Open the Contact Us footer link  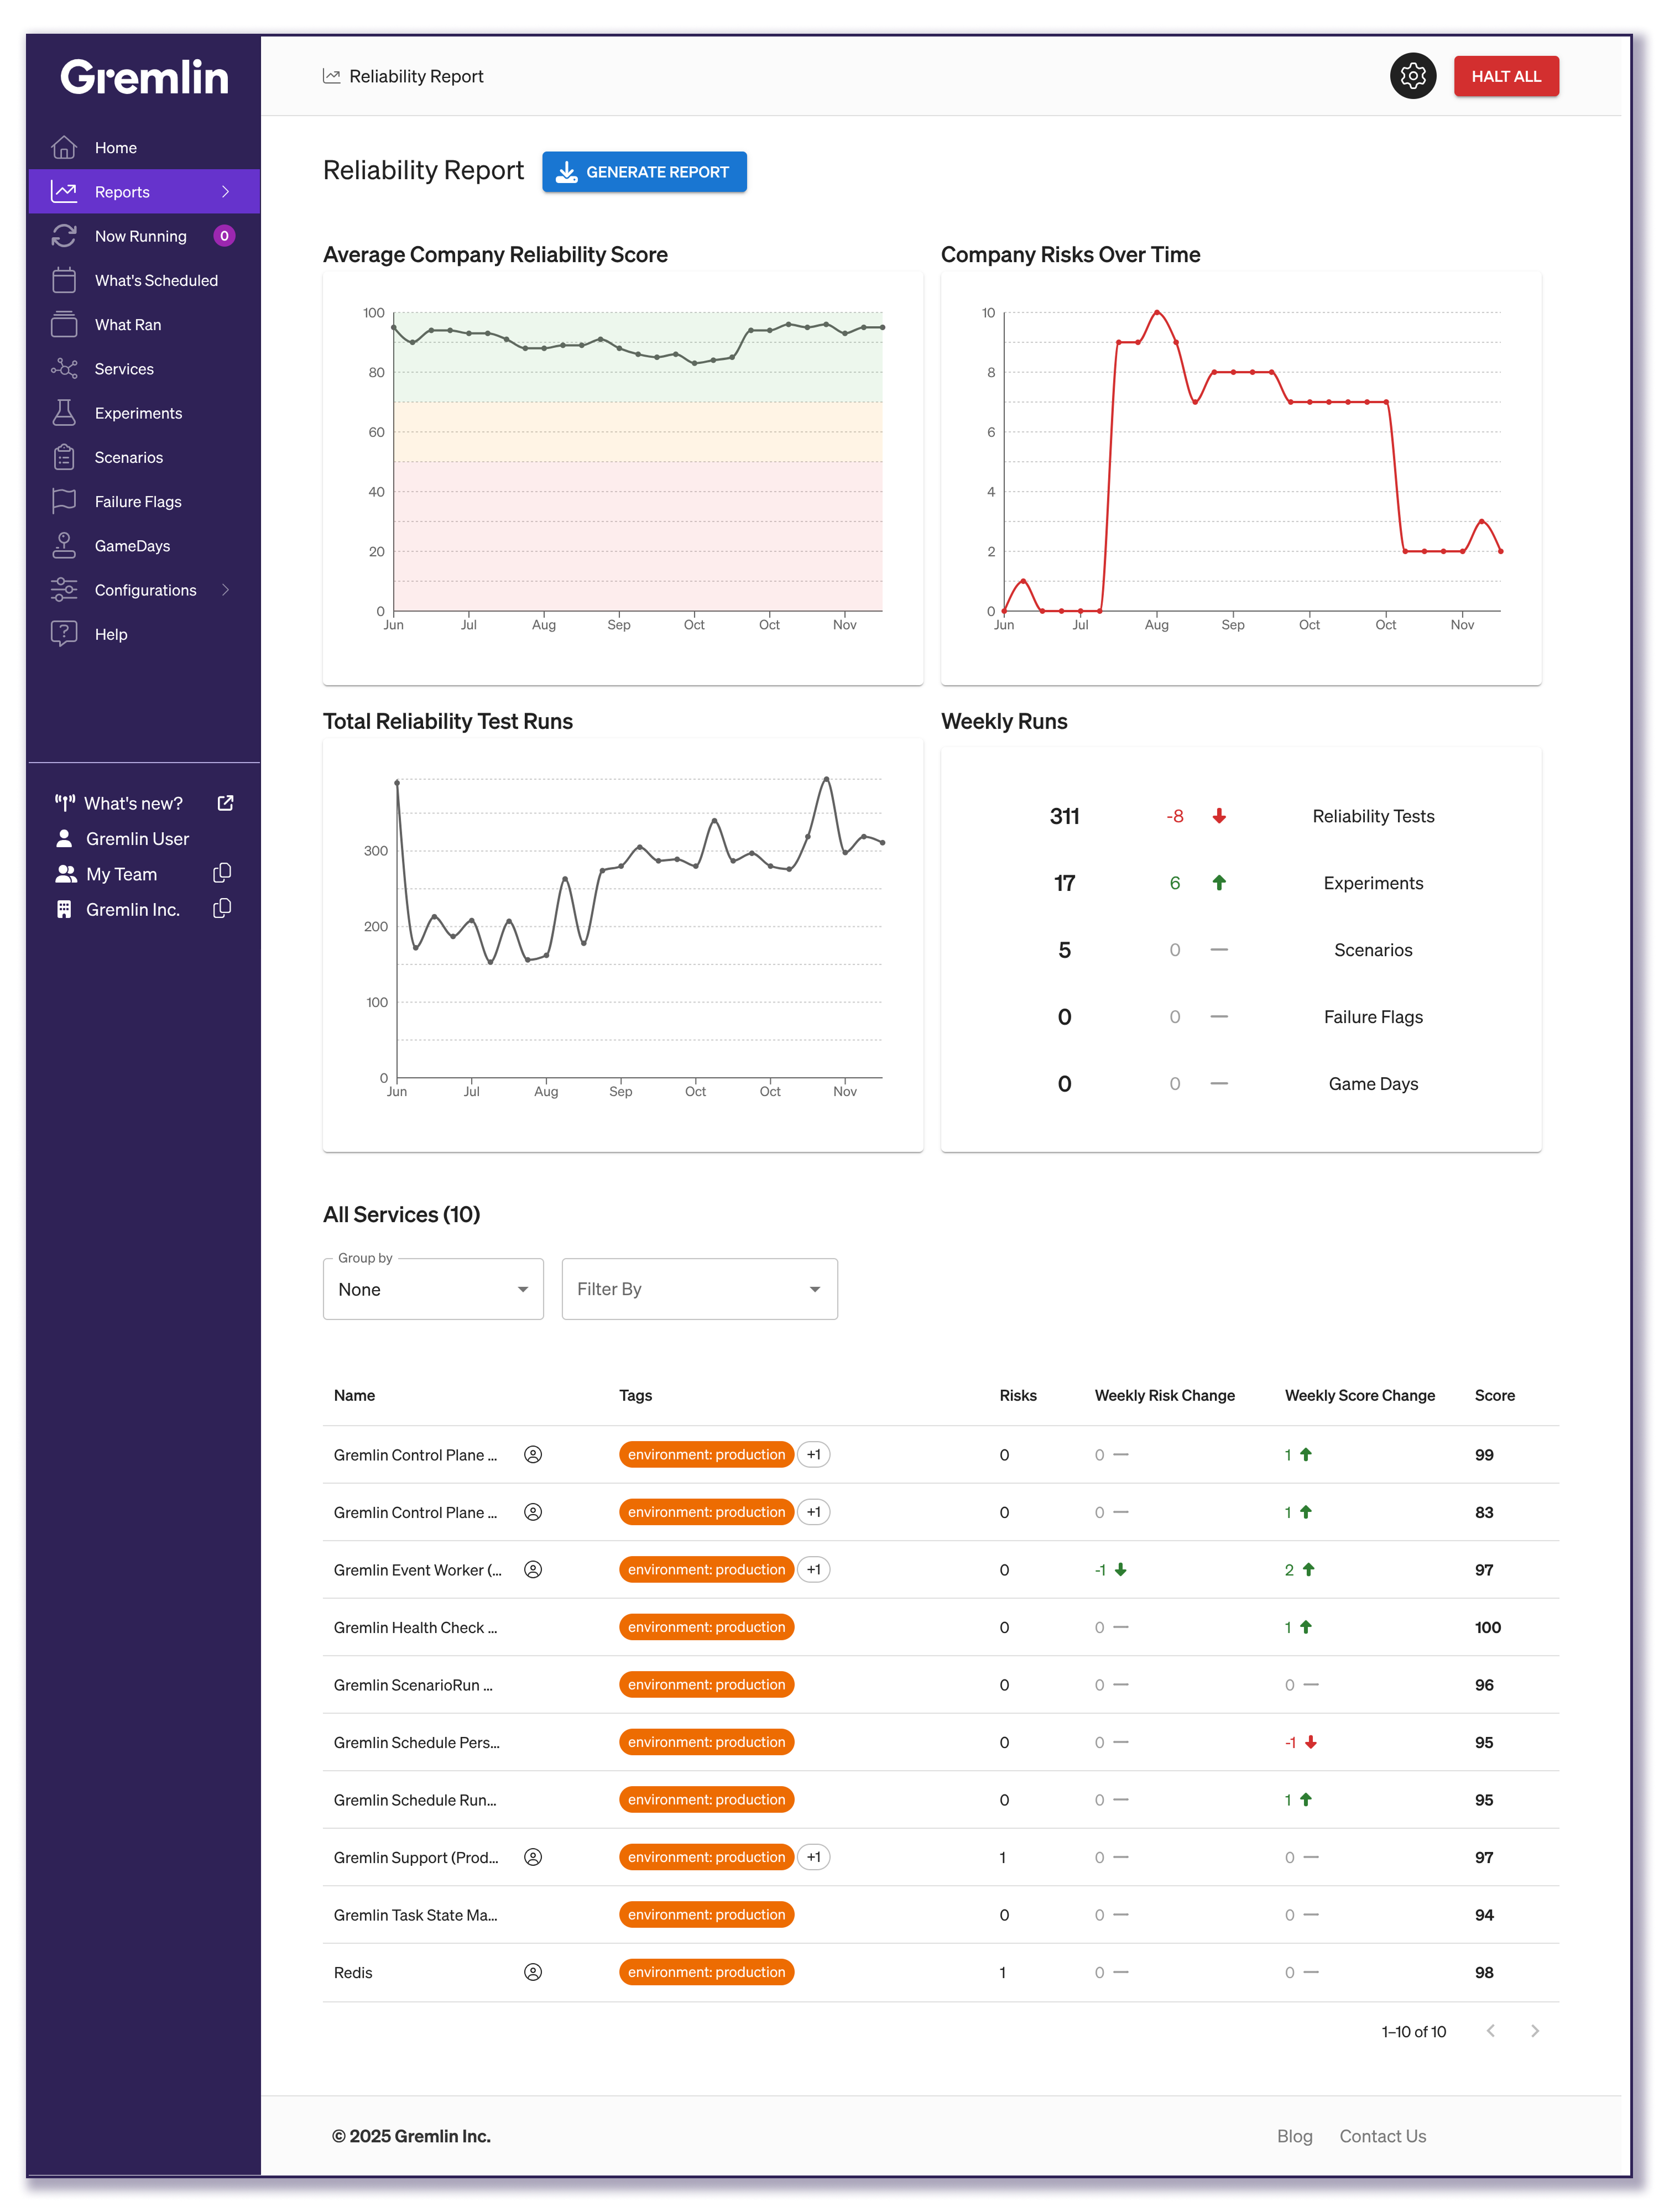pyautogui.click(x=1382, y=2136)
